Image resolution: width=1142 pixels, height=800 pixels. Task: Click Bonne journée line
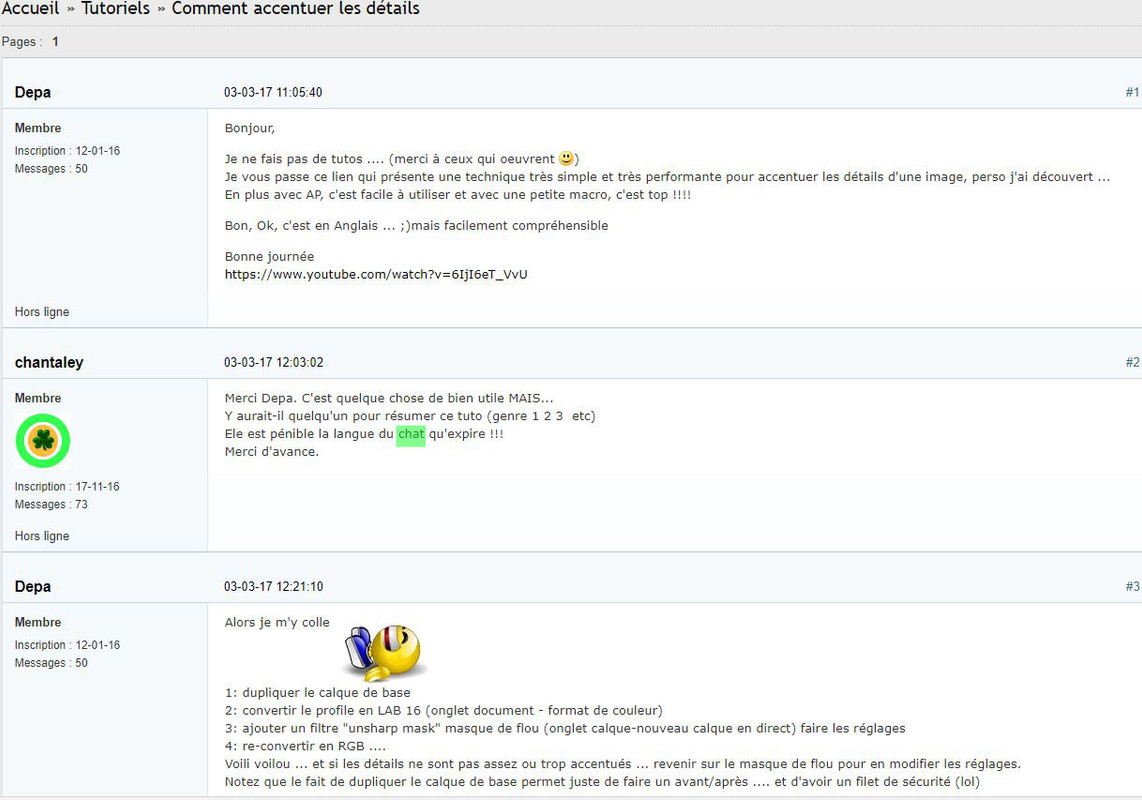pos(269,256)
